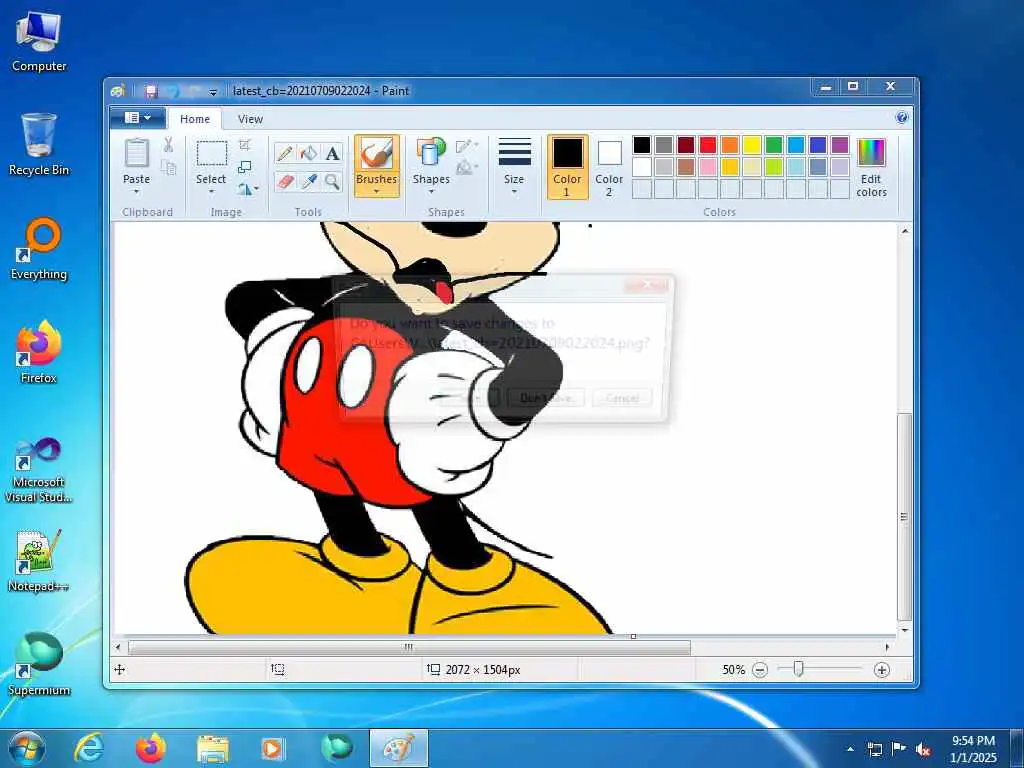This screenshot has width=1024, height=768.
Task: Click the Resize icon in Image group
Action: pos(245,167)
